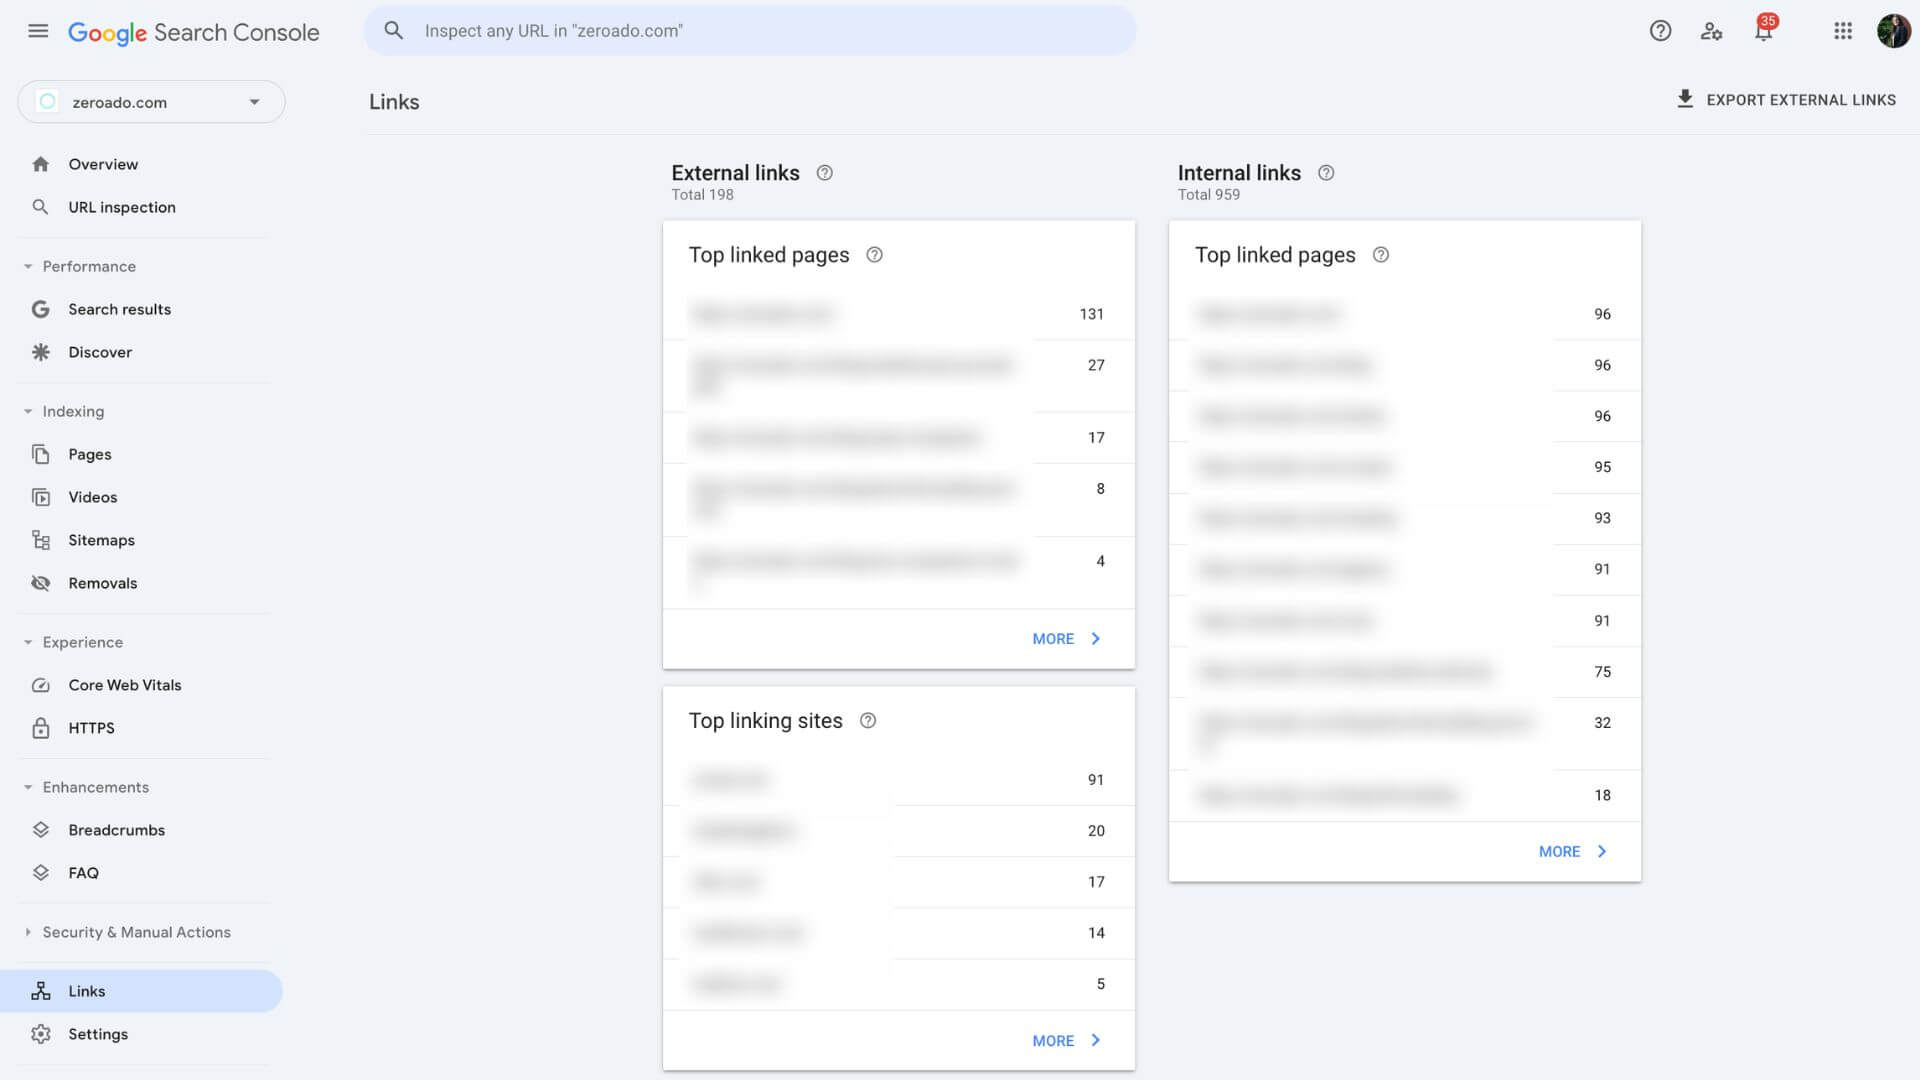1920x1080 pixels.
Task: Click the Removals eye icon
Action: 41,583
